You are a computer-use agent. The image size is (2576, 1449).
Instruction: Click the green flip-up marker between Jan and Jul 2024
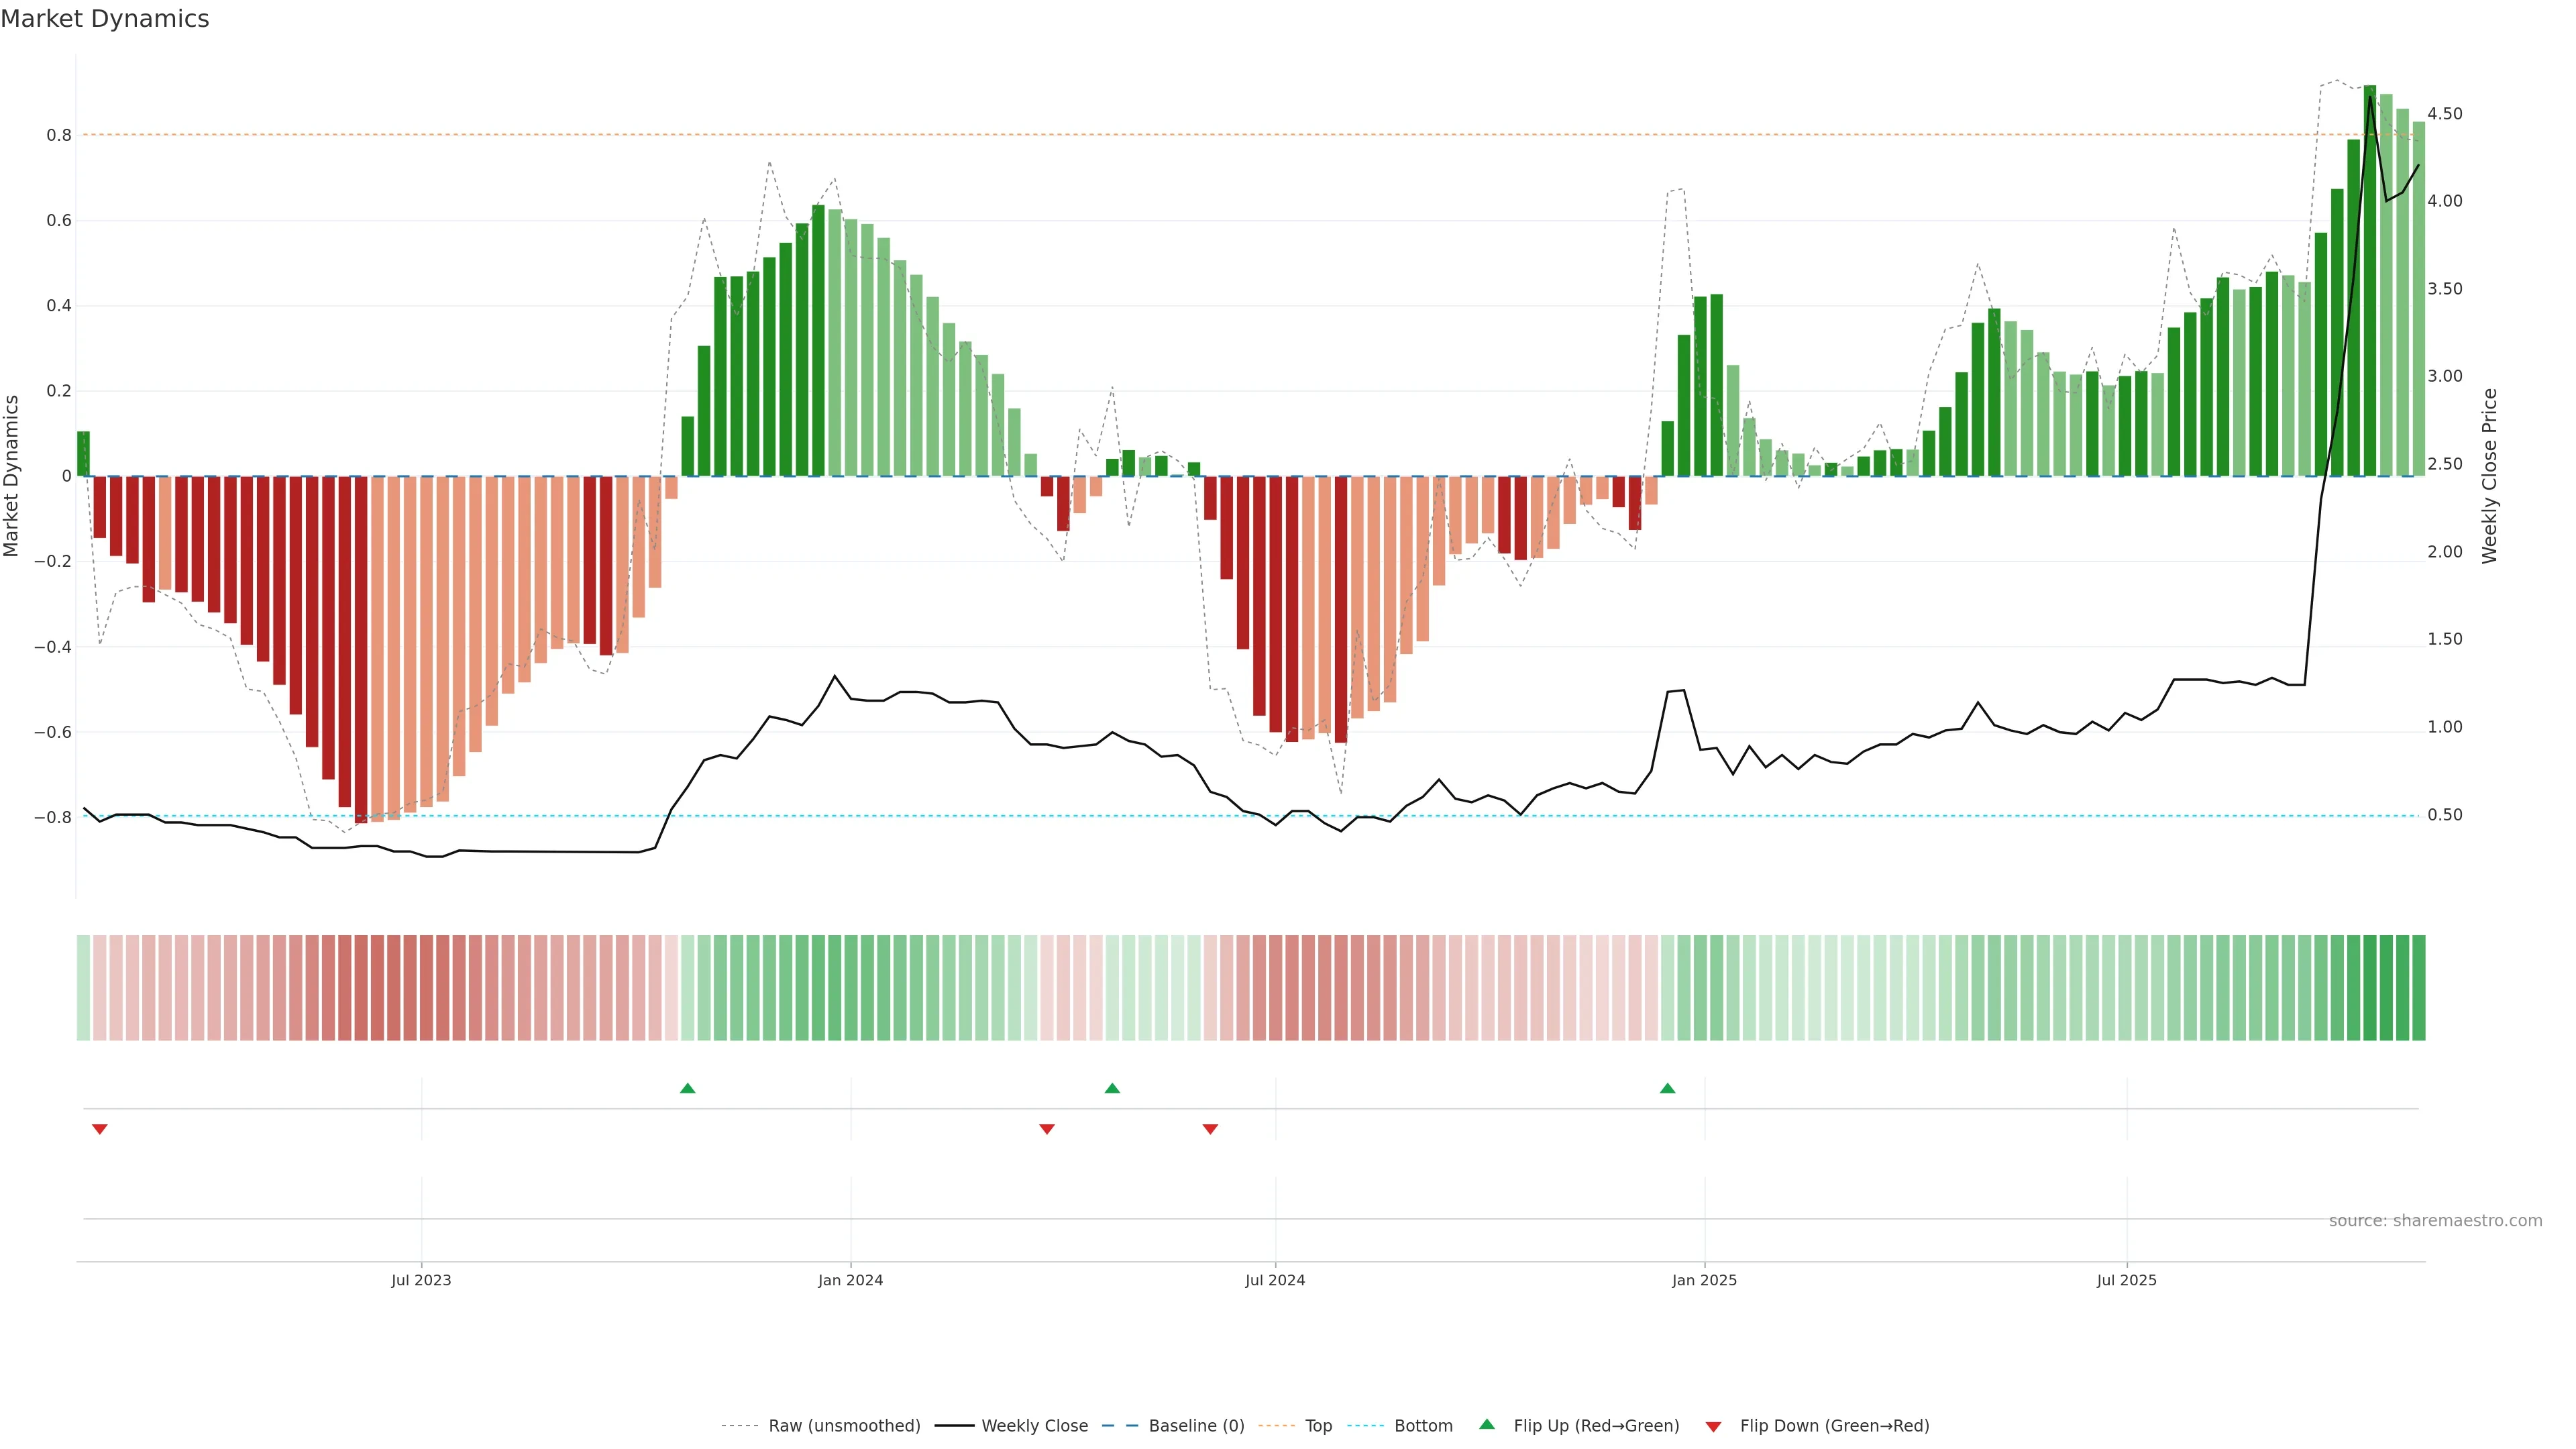1112,1088
